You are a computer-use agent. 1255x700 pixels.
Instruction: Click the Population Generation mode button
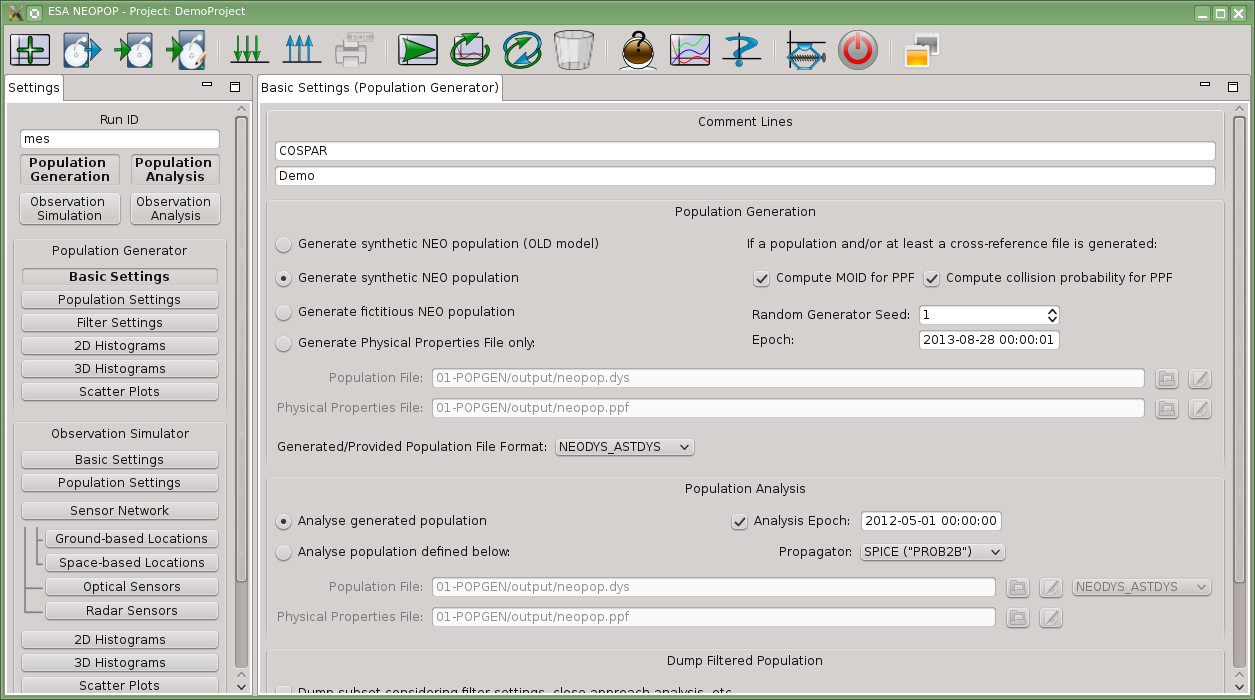(70, 170)
